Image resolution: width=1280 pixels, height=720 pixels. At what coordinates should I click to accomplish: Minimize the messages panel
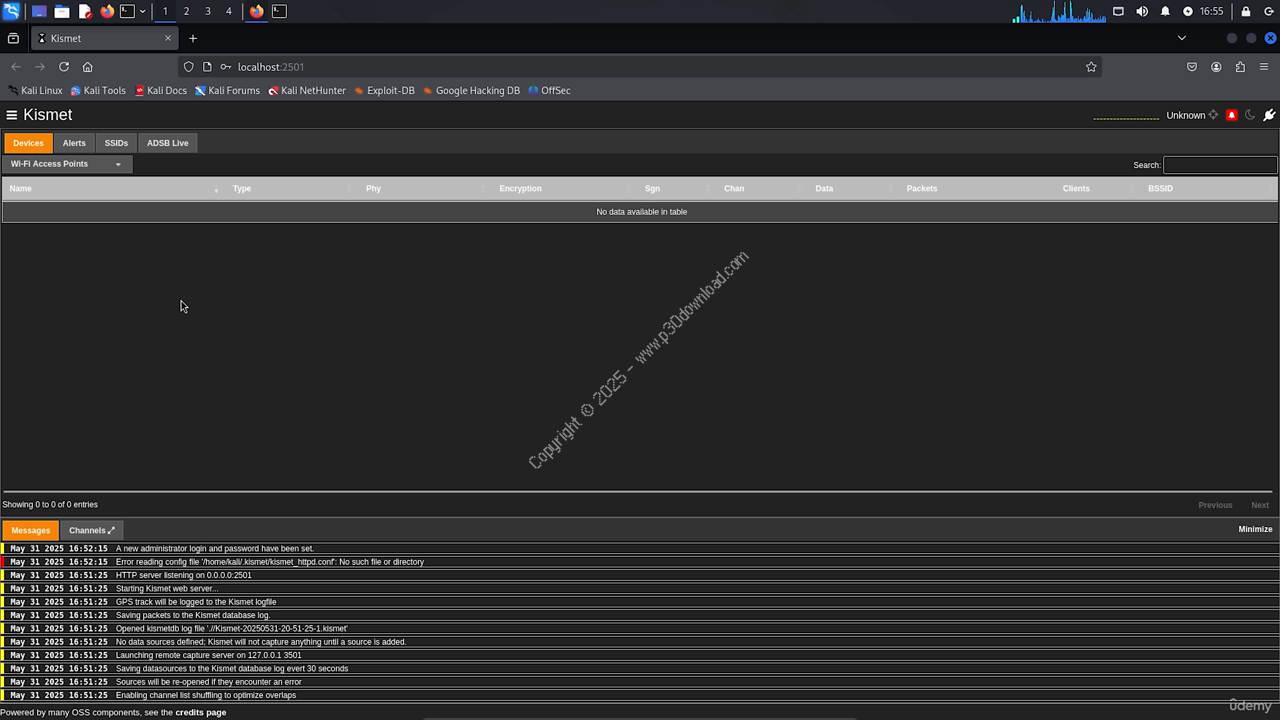tap(1255, 529)
